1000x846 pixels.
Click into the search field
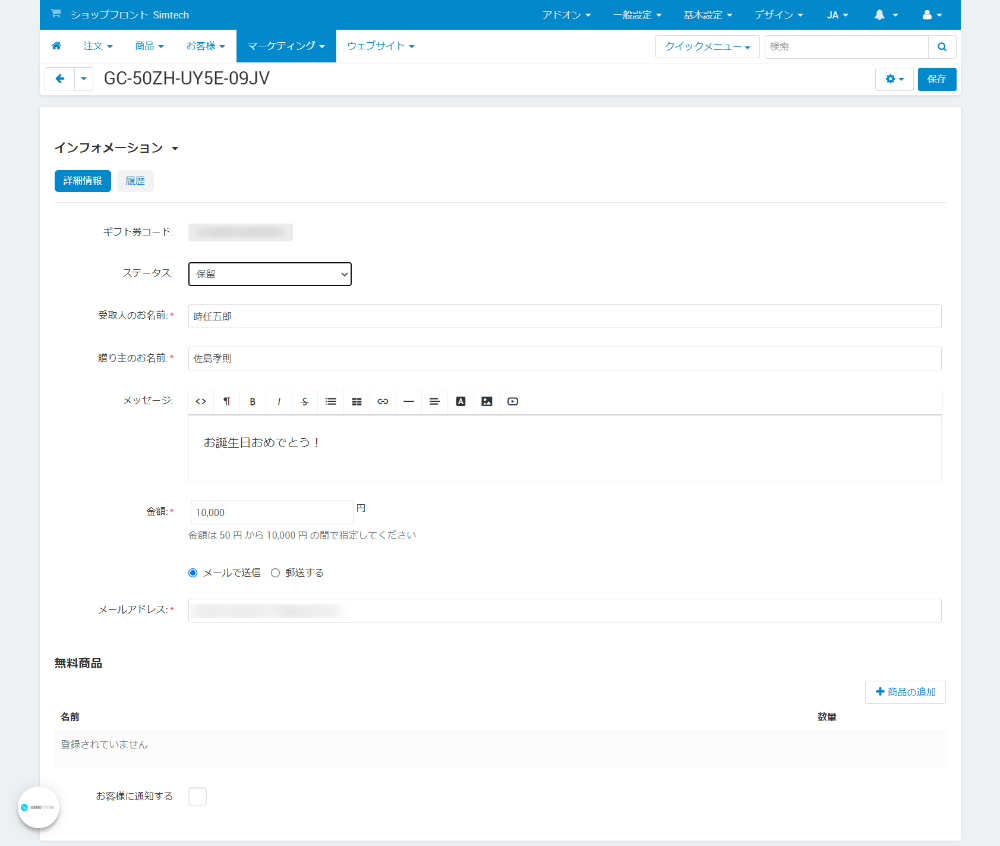tap(846, 47)
